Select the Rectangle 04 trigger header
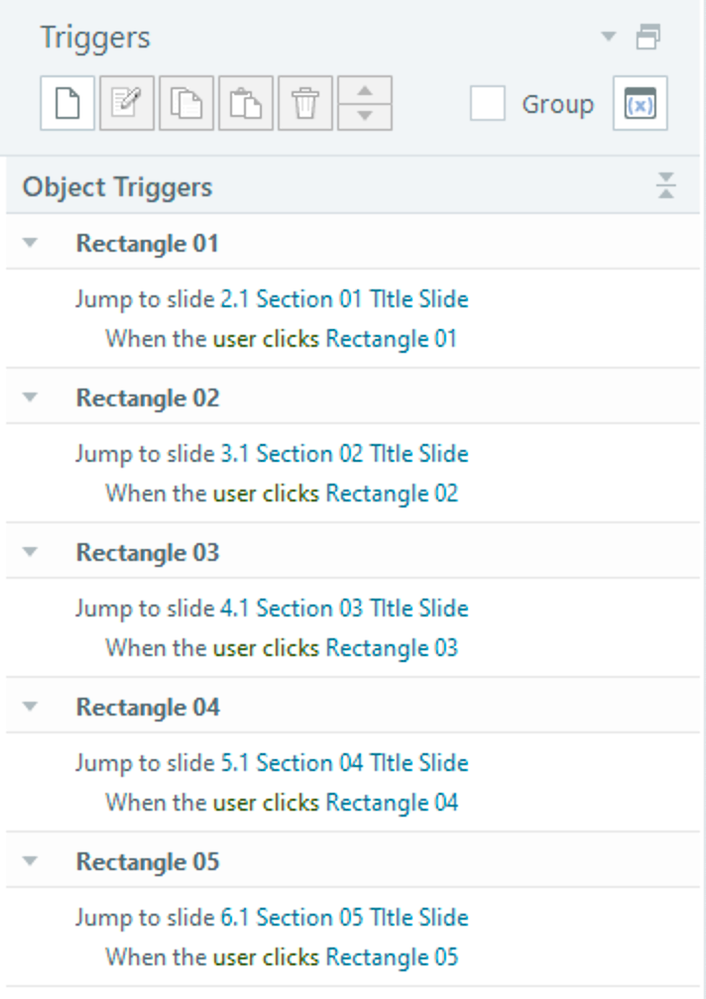The image size is (706, 999). [x=148, y=707]
